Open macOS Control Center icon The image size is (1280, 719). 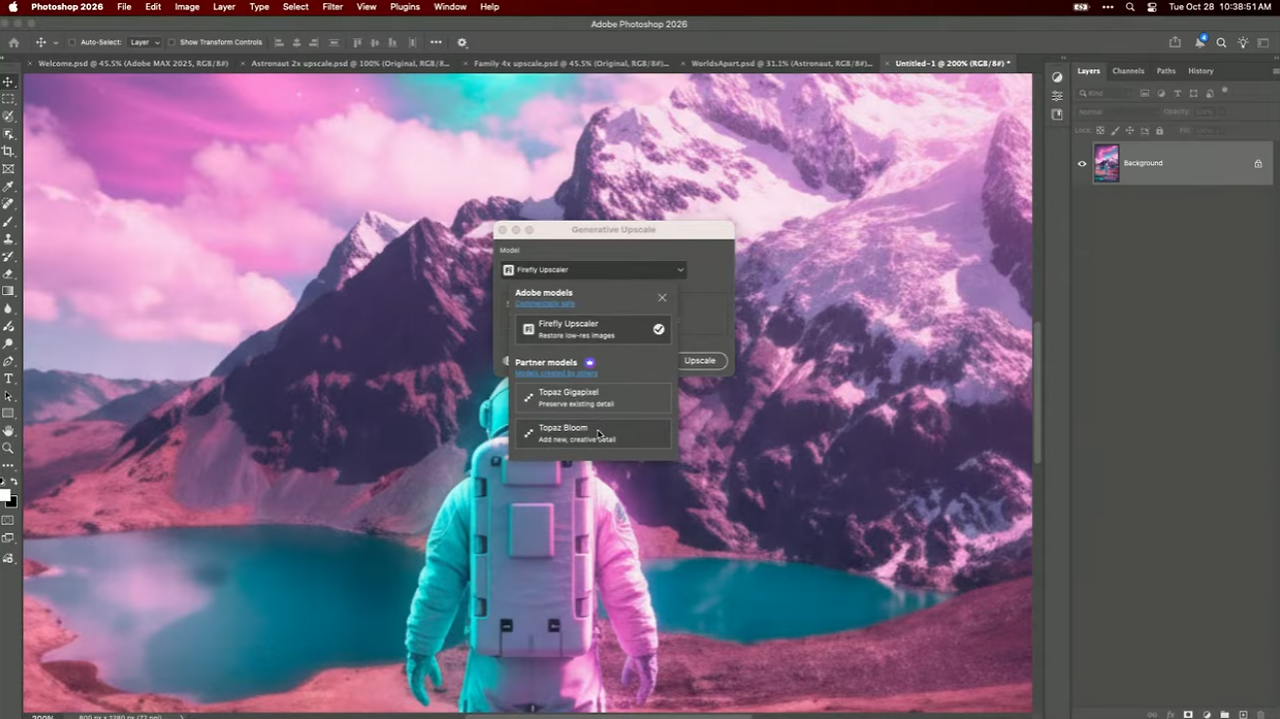coord(1152,7)
